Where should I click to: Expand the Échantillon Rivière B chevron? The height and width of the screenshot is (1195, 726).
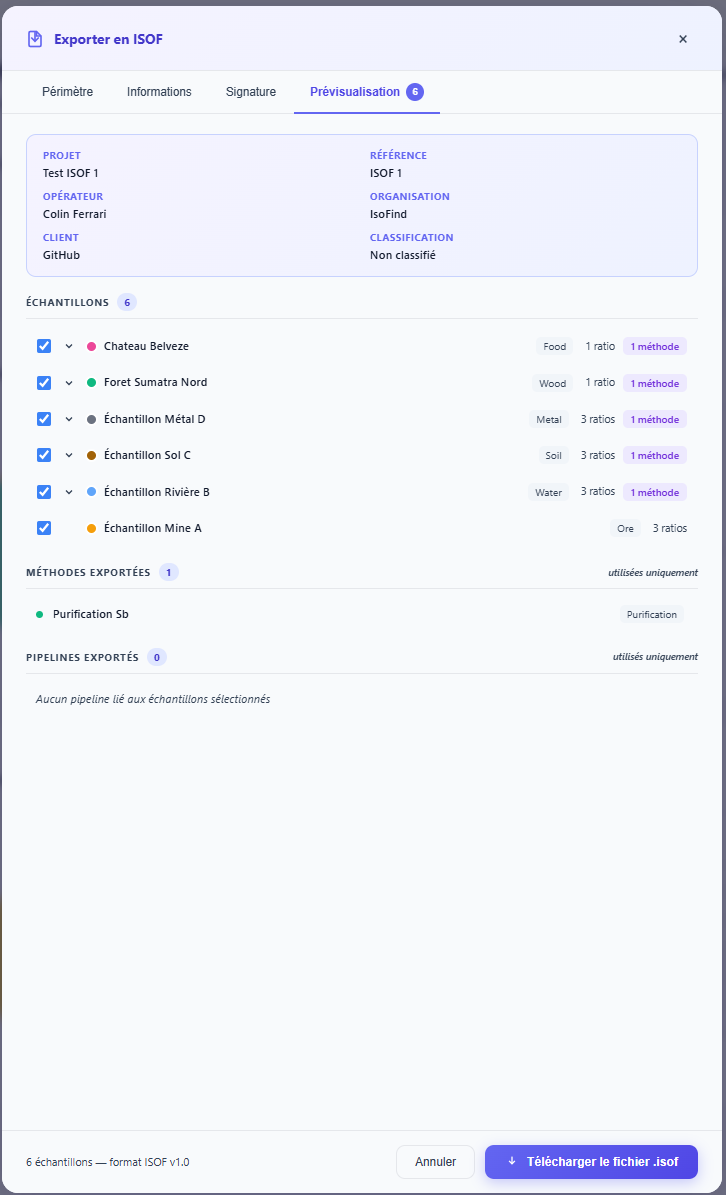tap(69, 492)
